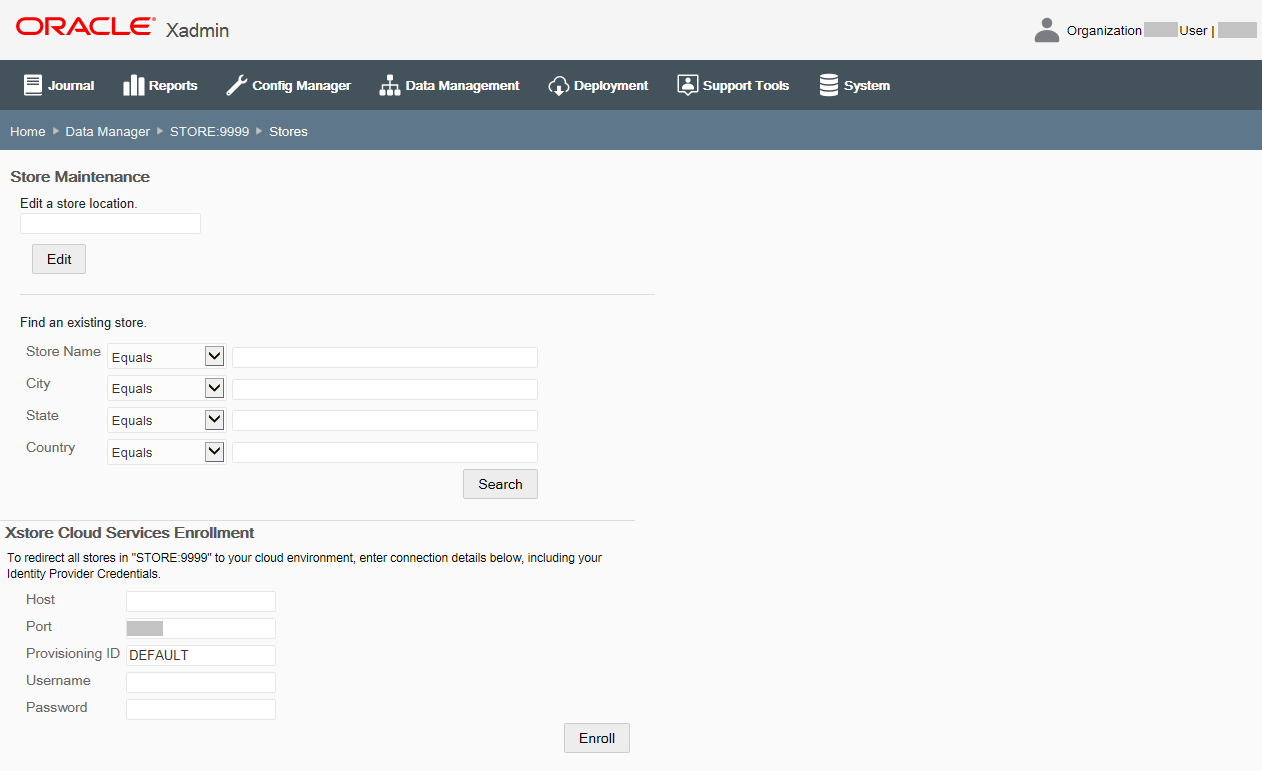Screen dimensions: 1262x771
Task: Click the Edit button under store location
Action: [x=58, y=258]
